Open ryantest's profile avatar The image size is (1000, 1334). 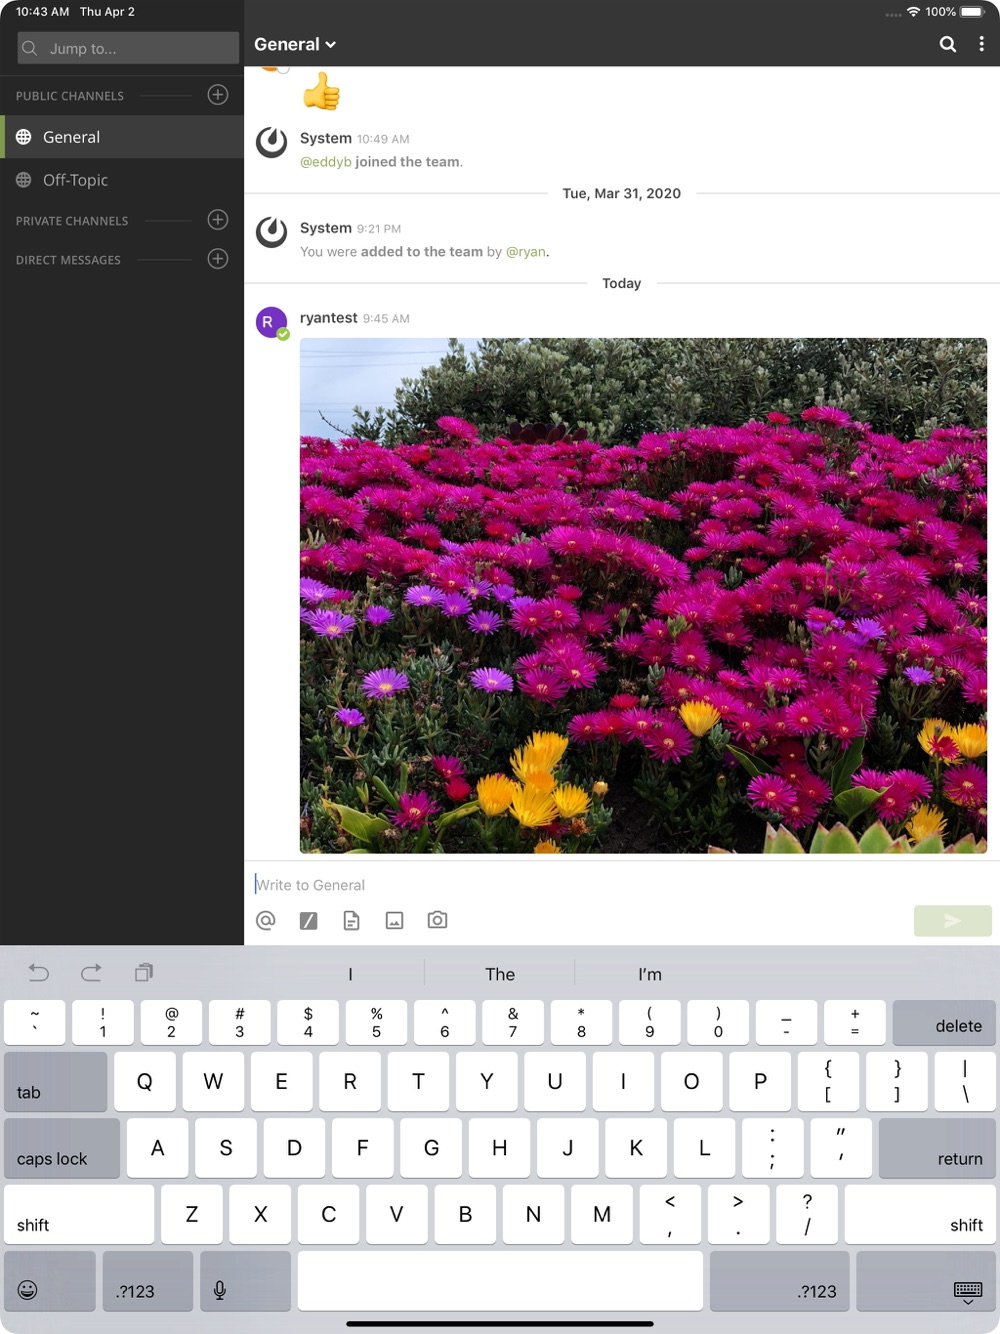point(271,323)
